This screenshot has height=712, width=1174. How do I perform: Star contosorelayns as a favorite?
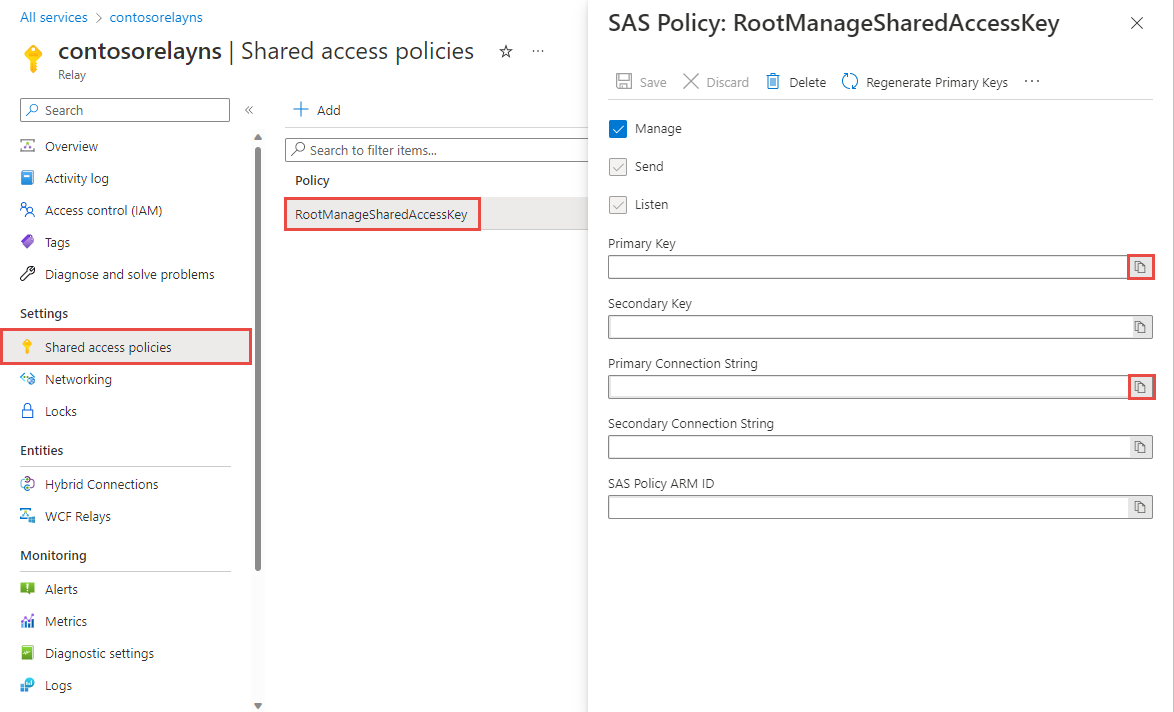tap(505, 51)
